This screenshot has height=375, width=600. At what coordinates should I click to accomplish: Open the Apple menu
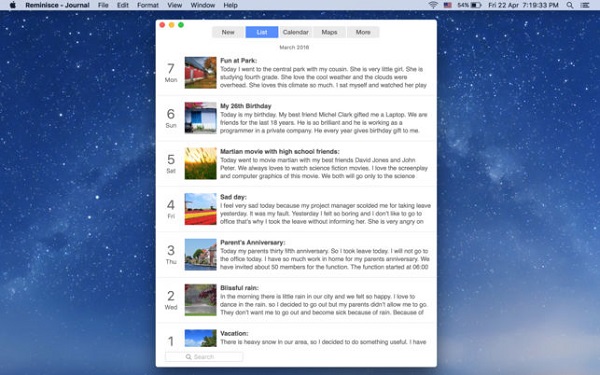13,5
